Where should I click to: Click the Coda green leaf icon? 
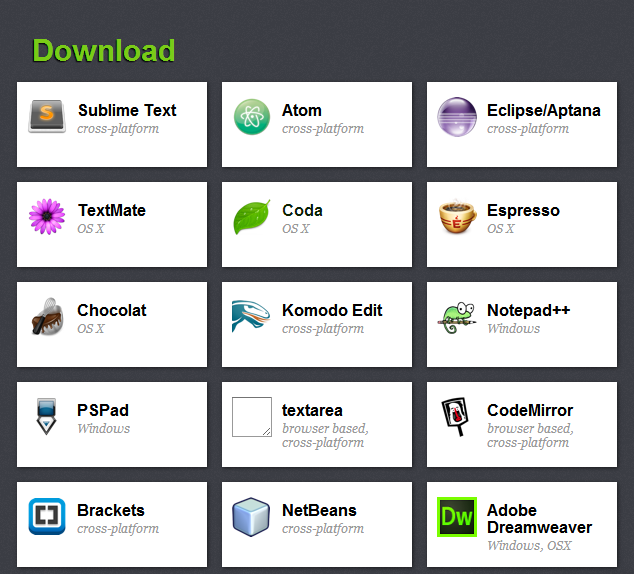point(251,217)
